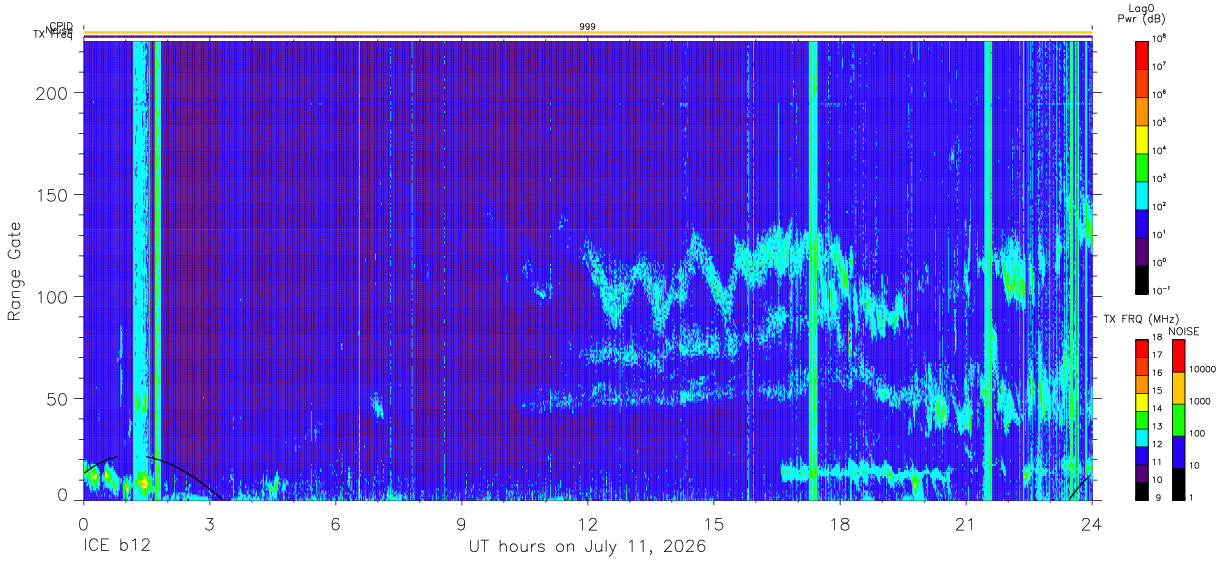Click the wide cyan vertical band after 1 UT
Viewport: 1228px width, 567px height.
[x=141, y=270]
